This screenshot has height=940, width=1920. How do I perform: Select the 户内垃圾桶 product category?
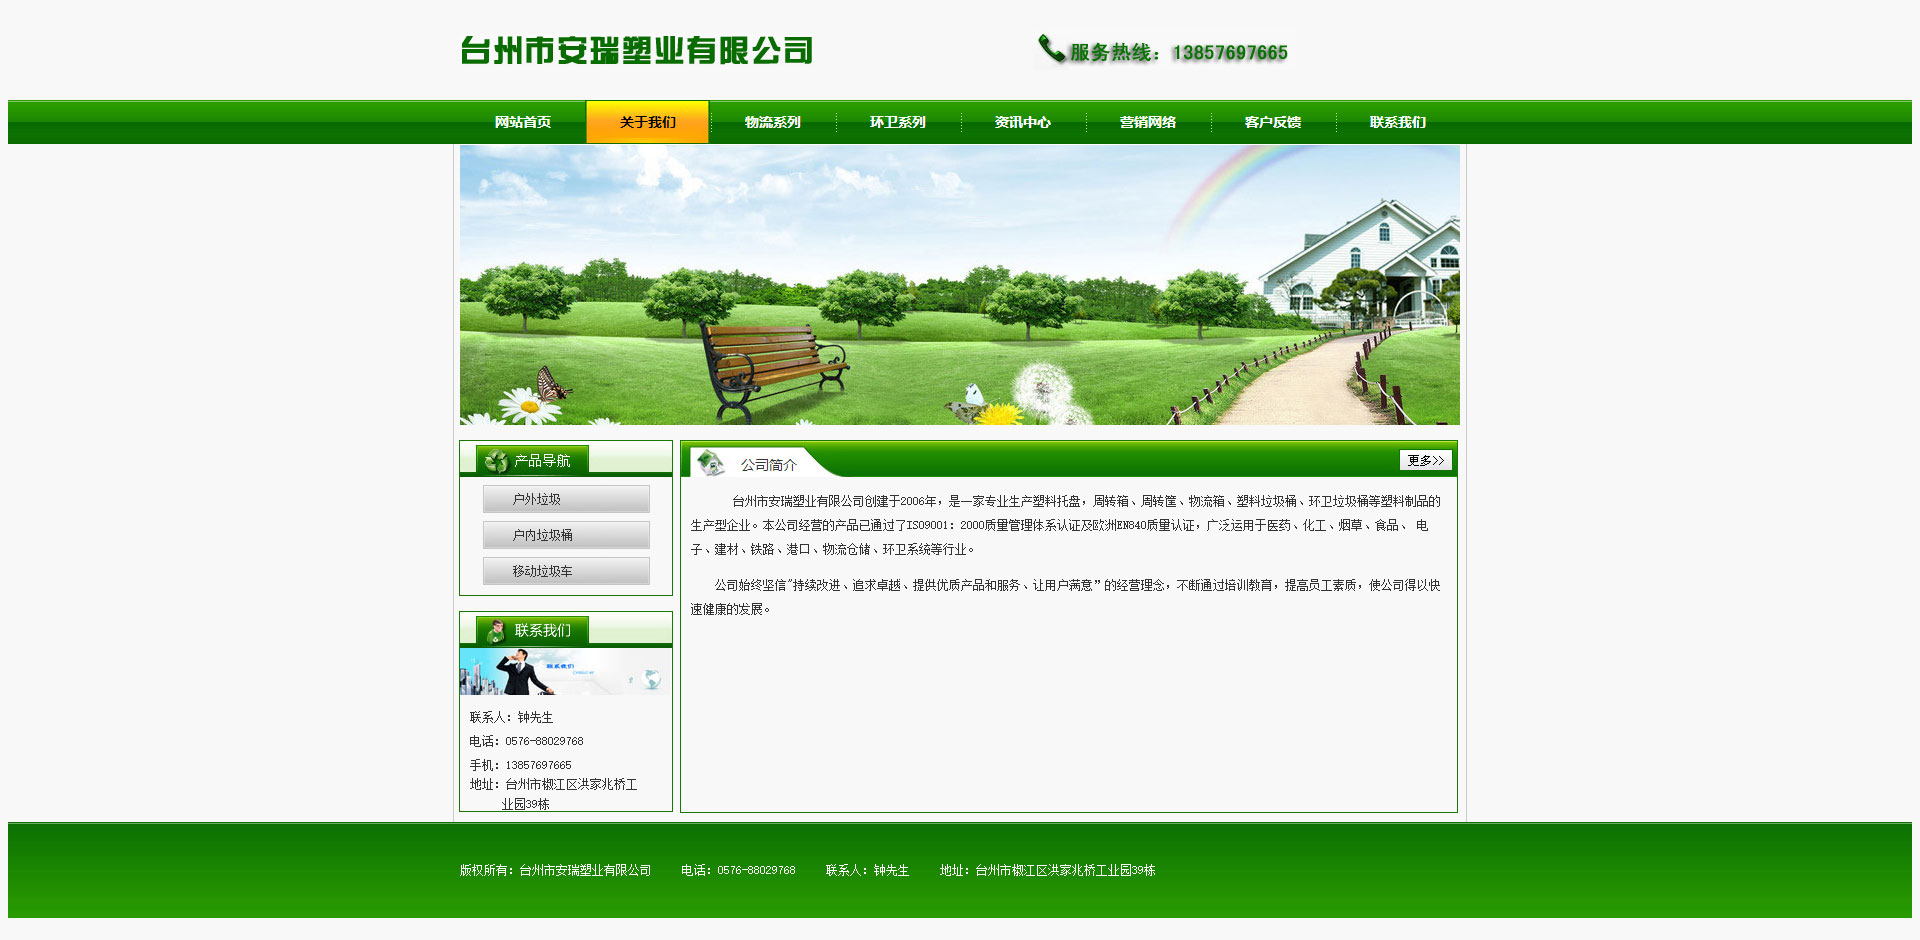point(566,535)
